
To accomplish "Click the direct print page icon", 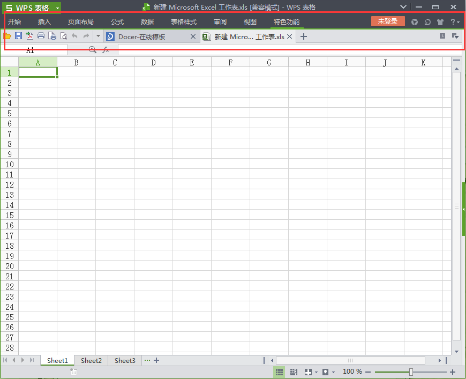I will pyautogui.click(x=52, y=36).
